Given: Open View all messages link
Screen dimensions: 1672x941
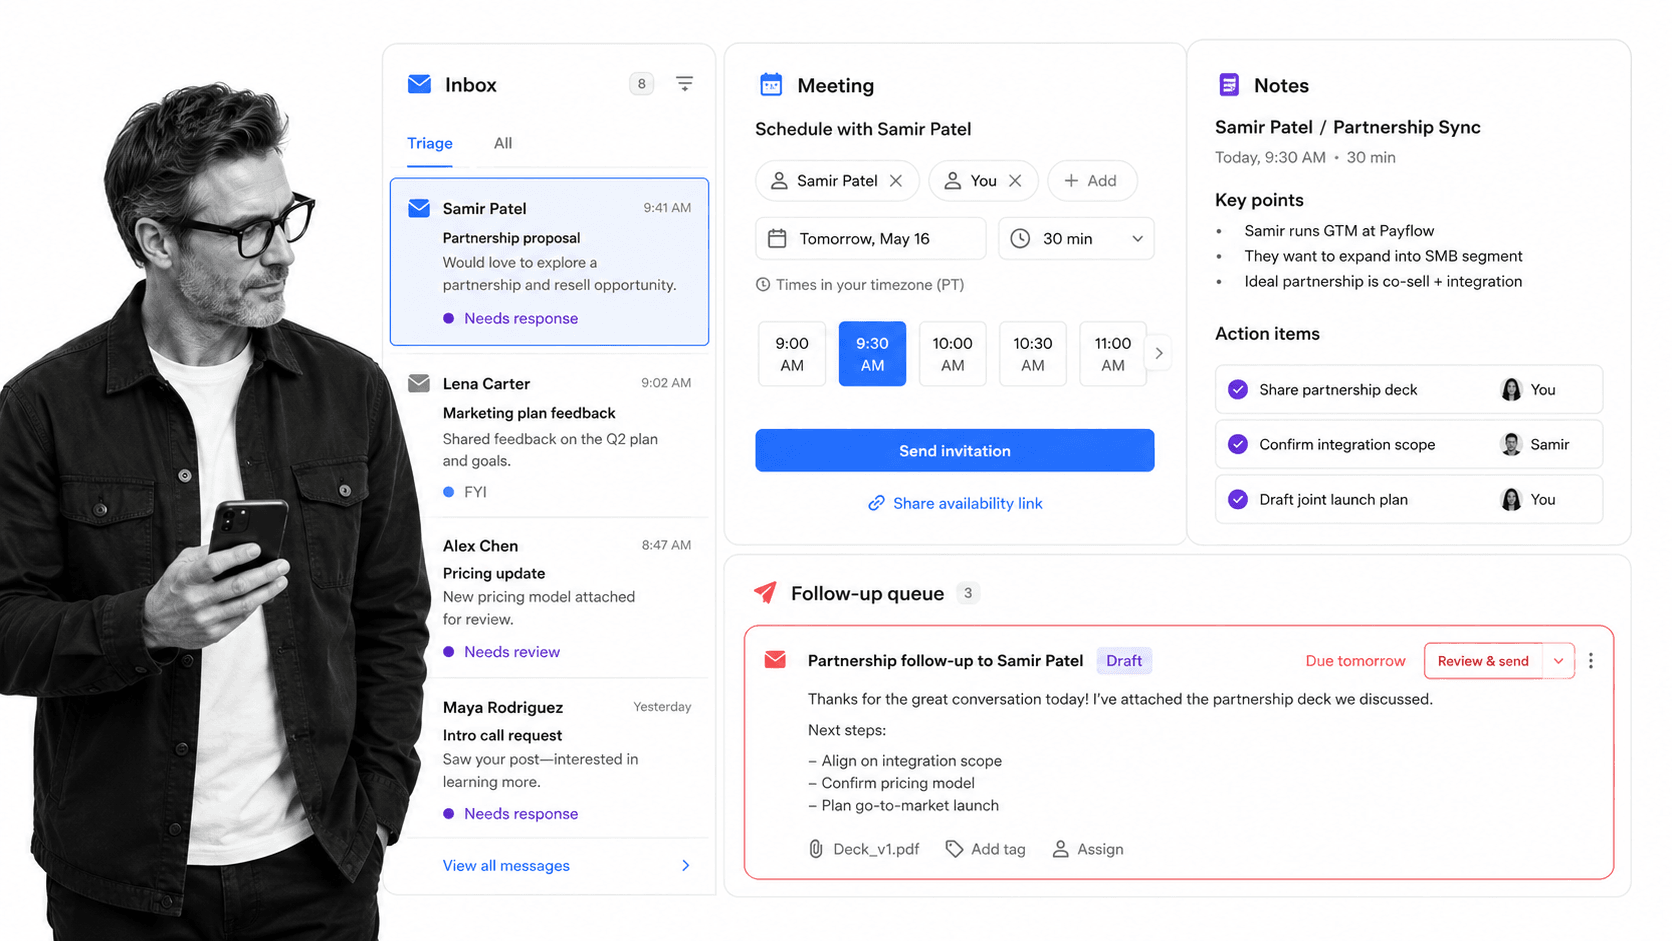Looking at the screenshot, I should pos(506,866).
